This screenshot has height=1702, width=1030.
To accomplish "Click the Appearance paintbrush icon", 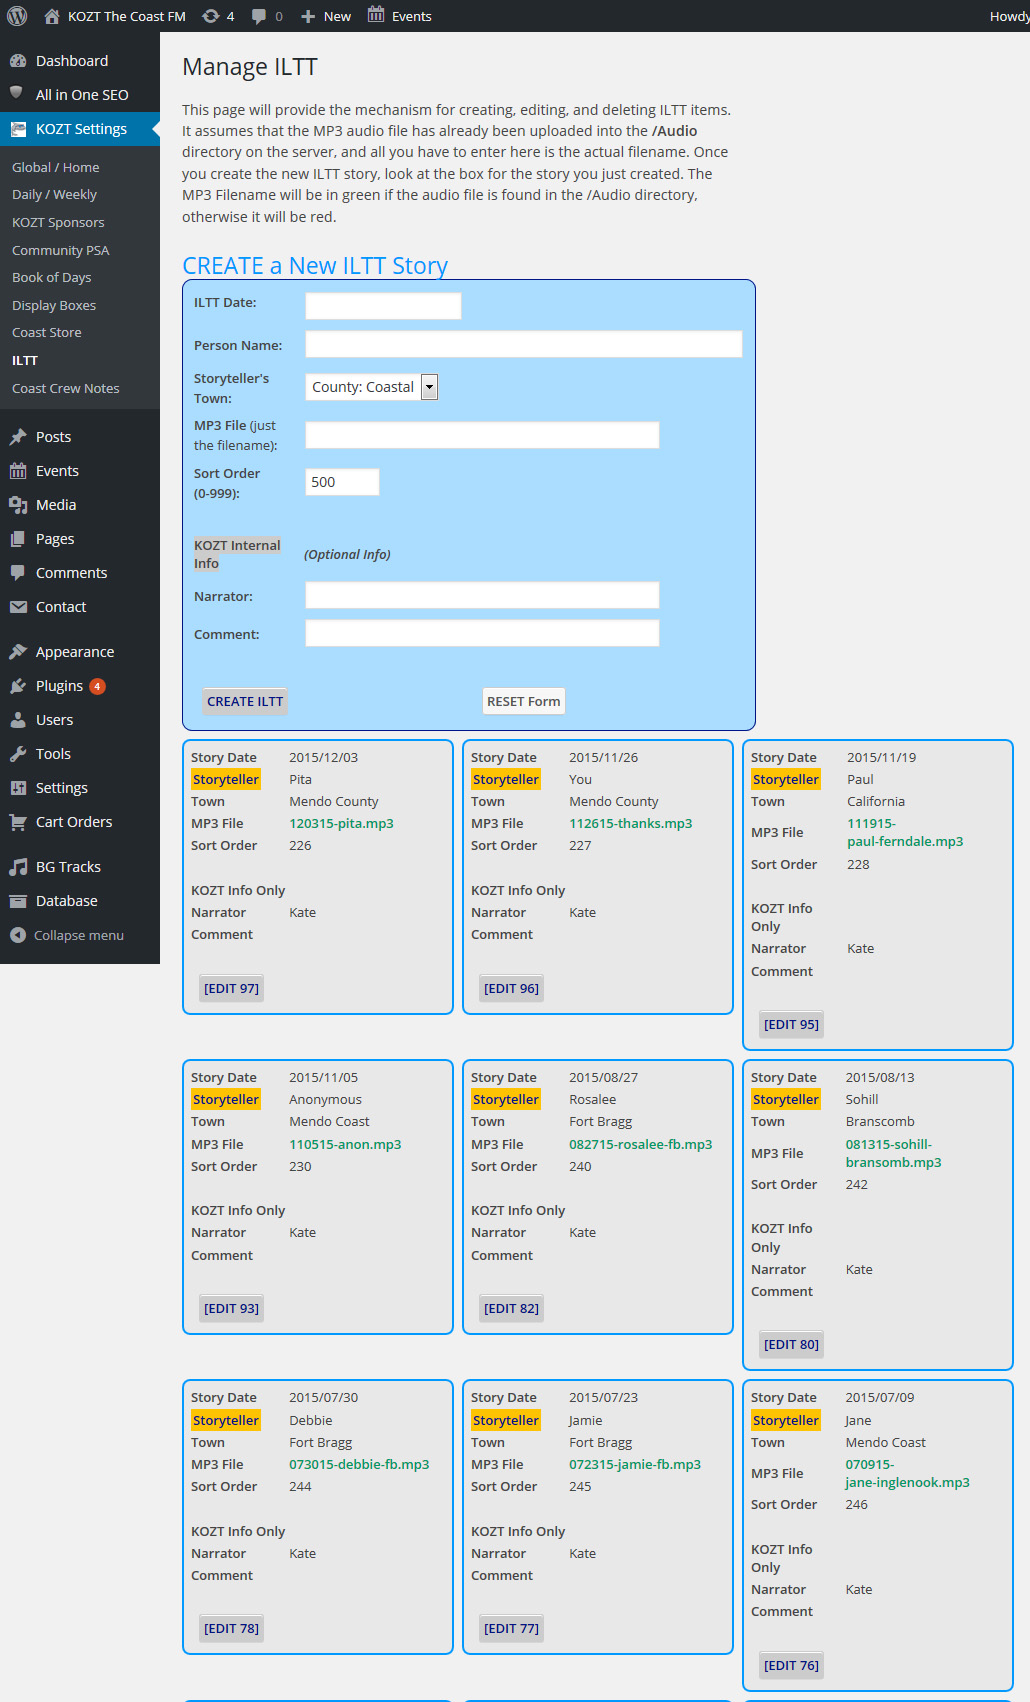I will [x=18, y=652].
